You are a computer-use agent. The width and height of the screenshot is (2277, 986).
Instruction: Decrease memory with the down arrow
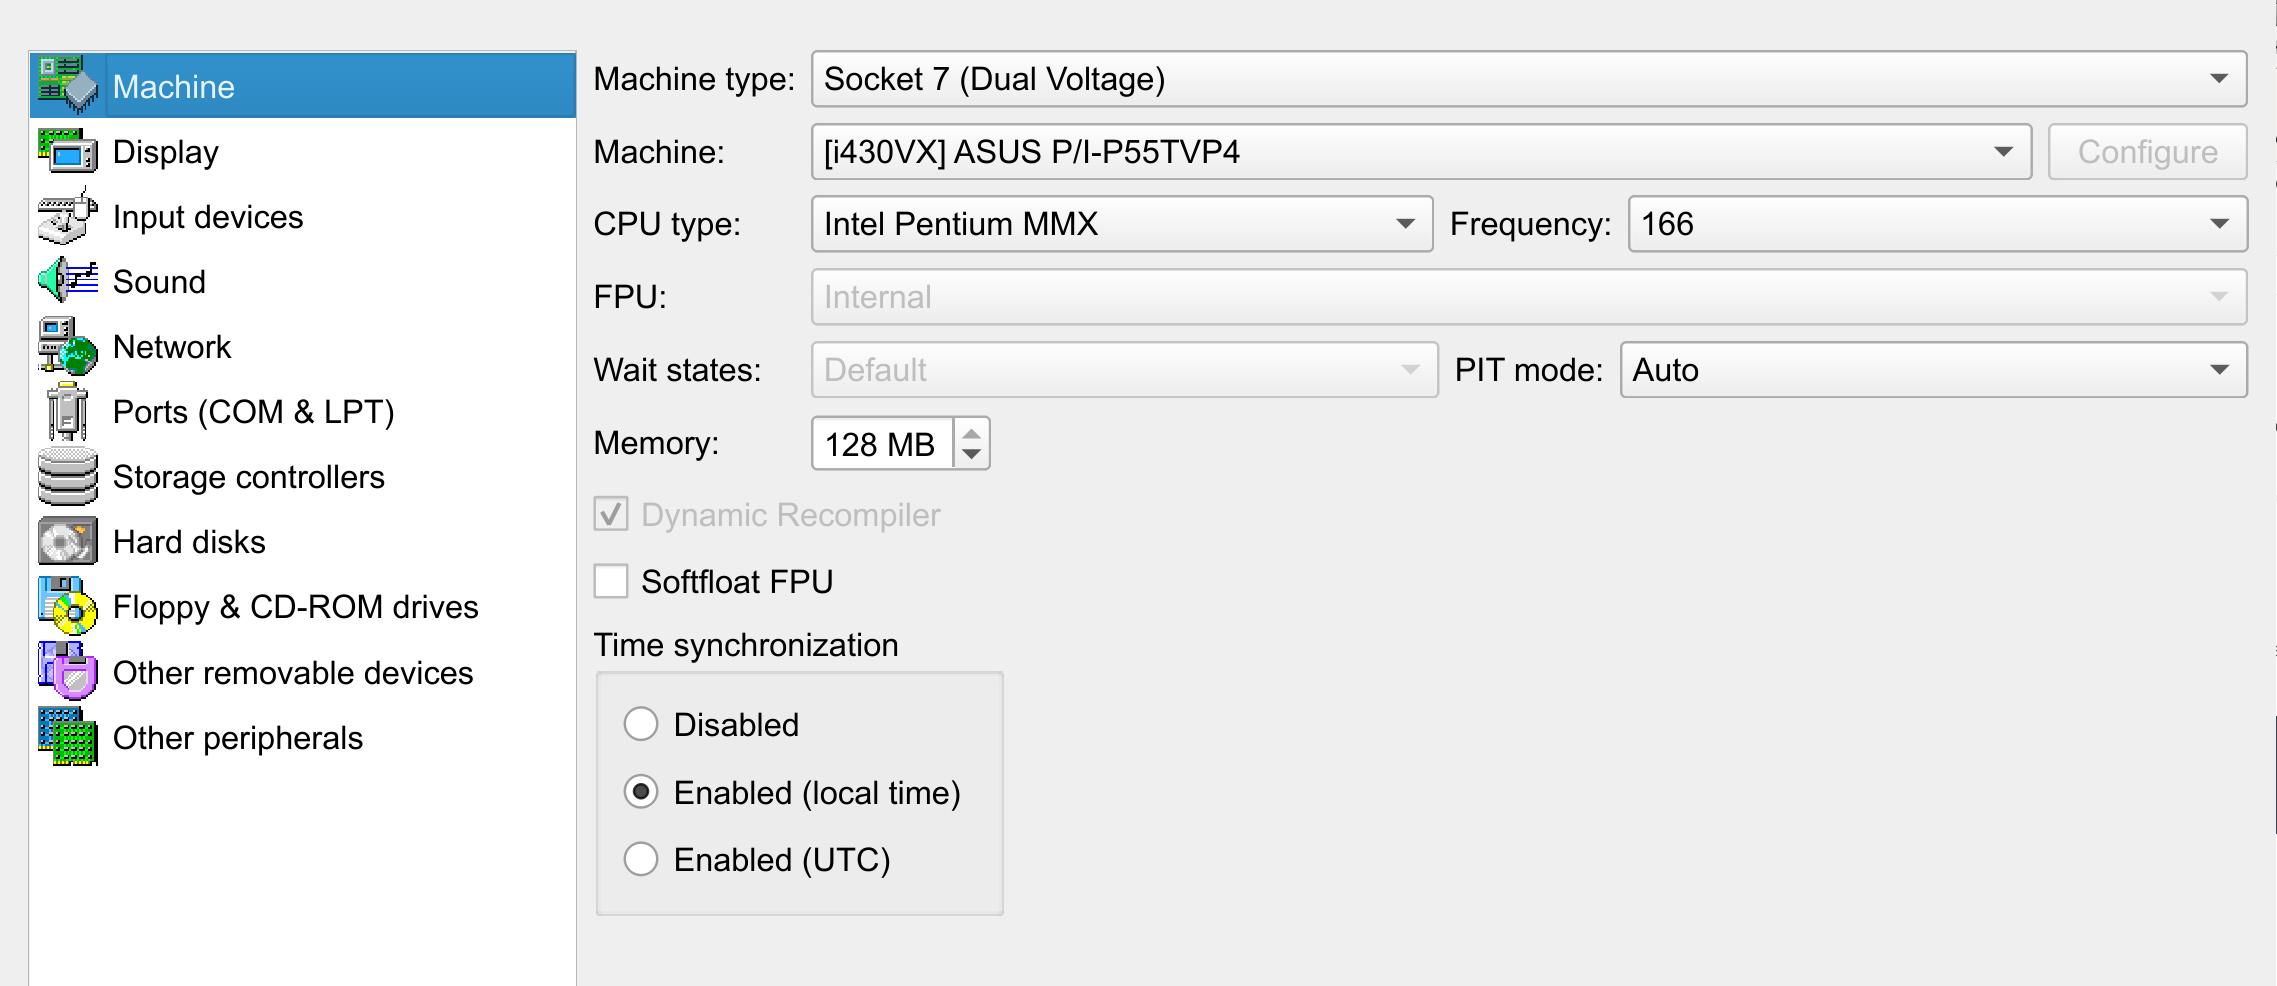(x=971, y=454)
